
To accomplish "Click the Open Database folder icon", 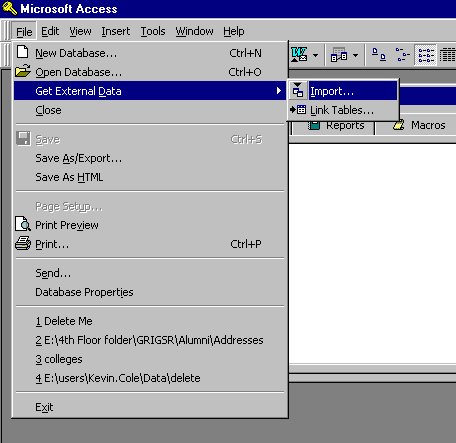I will 23,71.
